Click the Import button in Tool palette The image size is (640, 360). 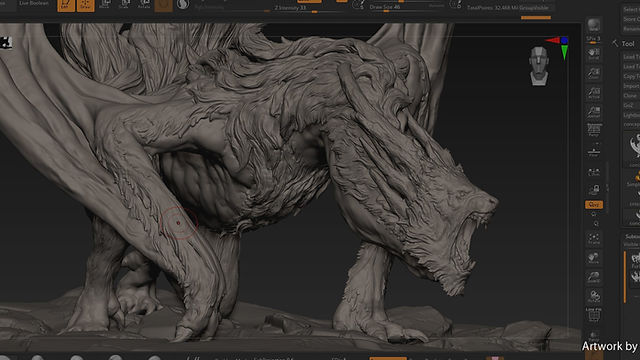point(631,86)
